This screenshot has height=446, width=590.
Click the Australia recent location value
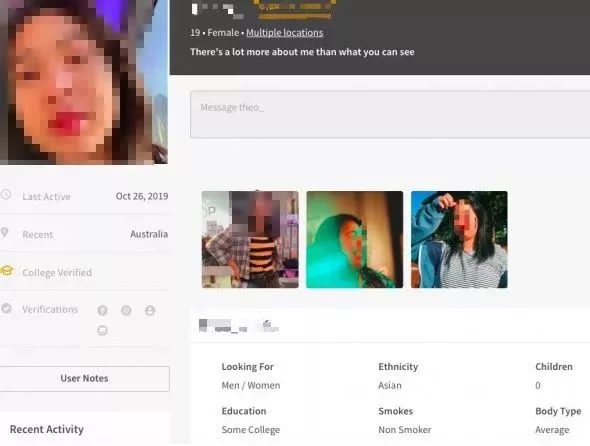point(149,234)
